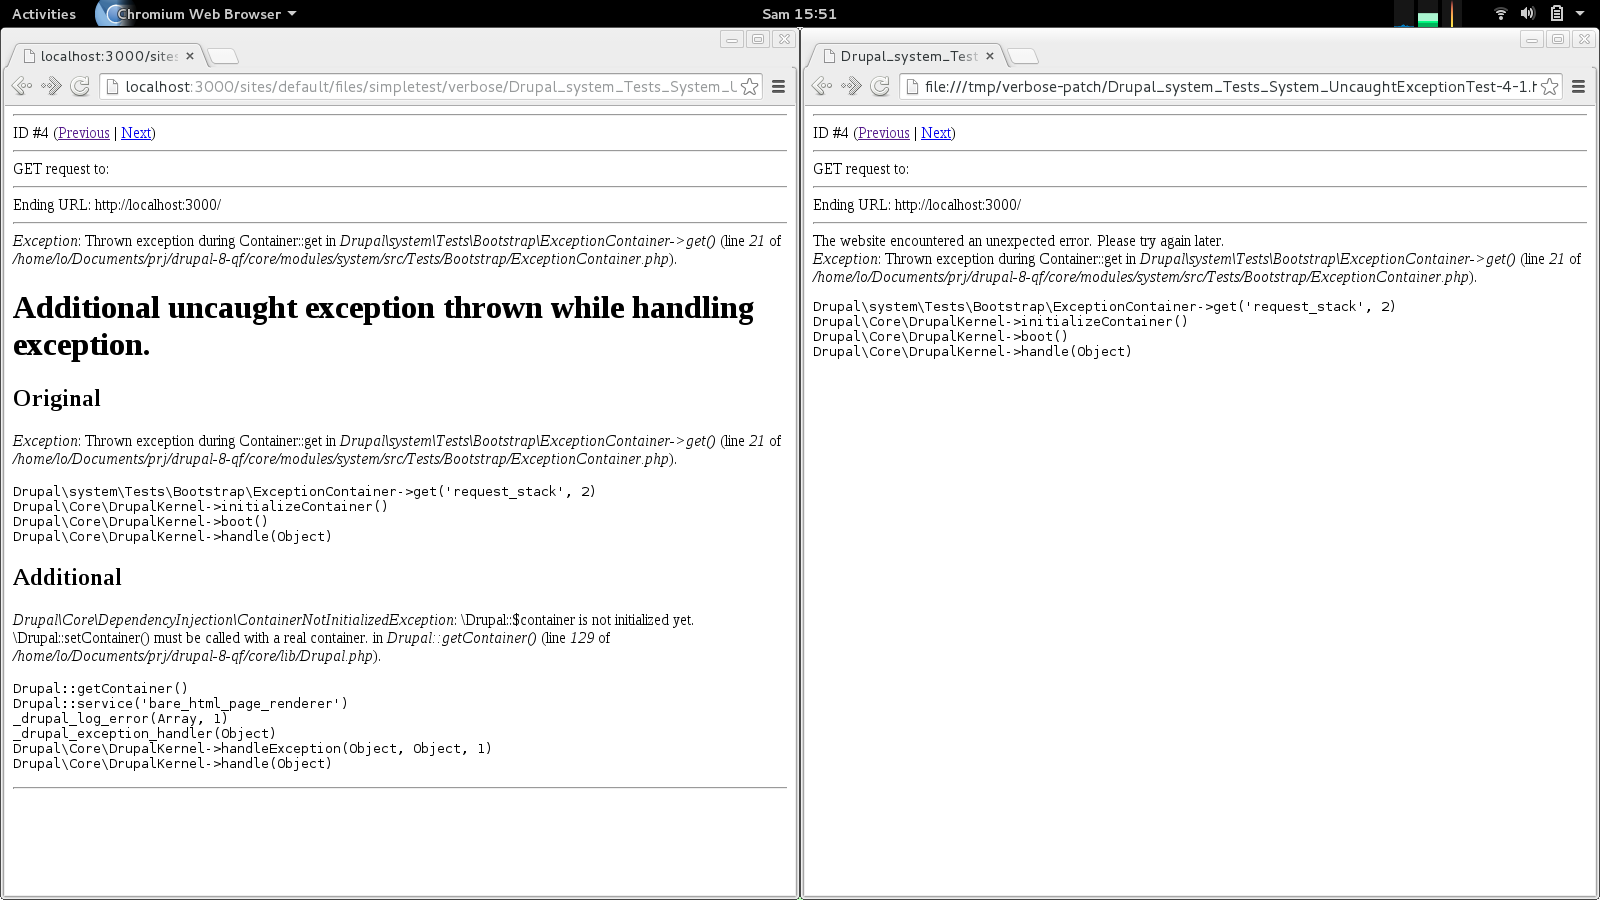Click '_drupal_log_error(Array, 1)' trace line

point(120,718)
